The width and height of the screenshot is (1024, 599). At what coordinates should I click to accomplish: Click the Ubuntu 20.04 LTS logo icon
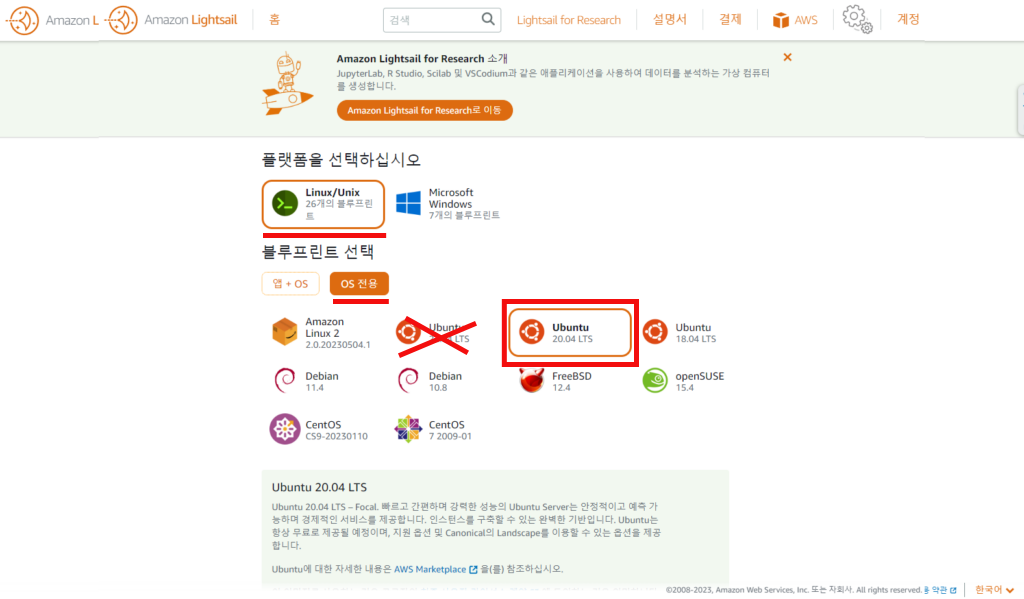tap(532, 332)
